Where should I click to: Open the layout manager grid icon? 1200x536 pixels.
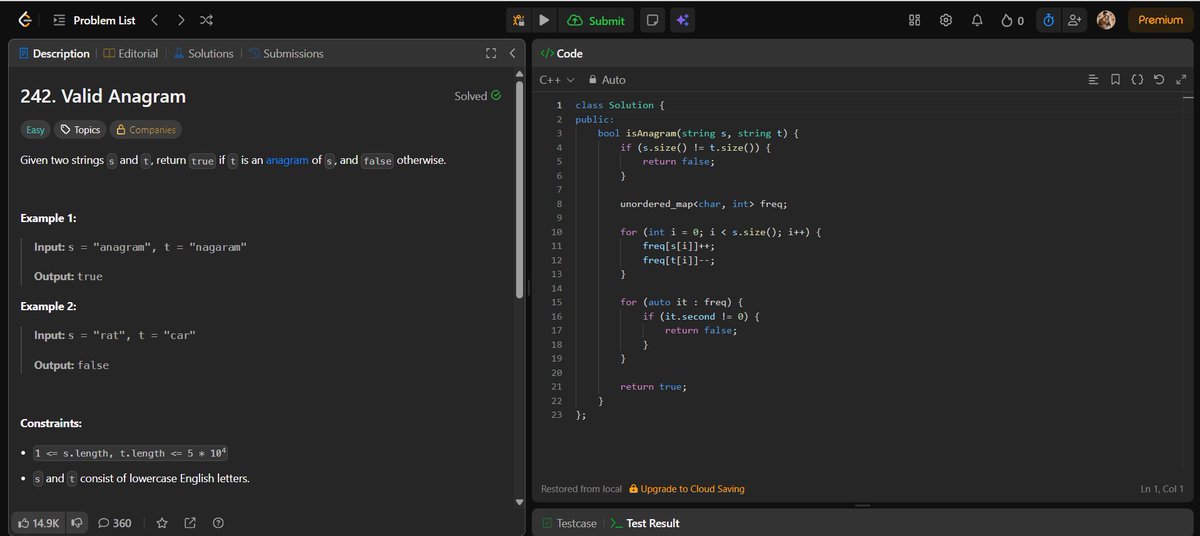pyautogui.click(x=914, y=20)
